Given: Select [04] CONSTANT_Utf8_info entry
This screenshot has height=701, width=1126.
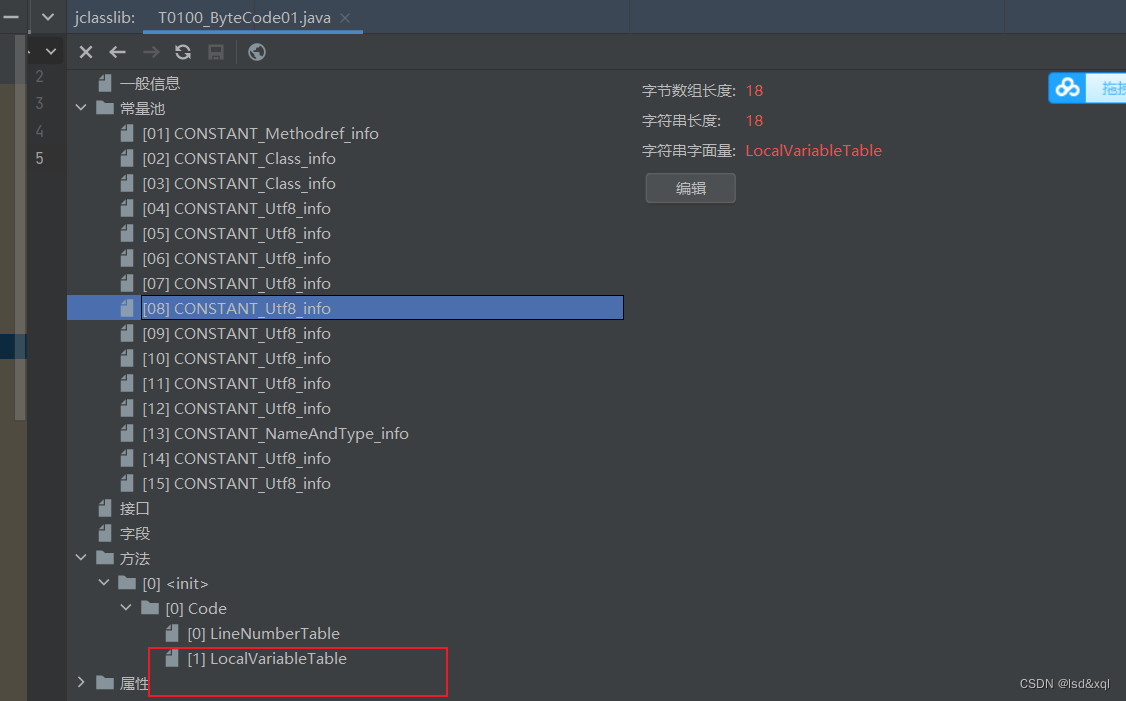Looking at the screenshot, I should tap(236, 209).
